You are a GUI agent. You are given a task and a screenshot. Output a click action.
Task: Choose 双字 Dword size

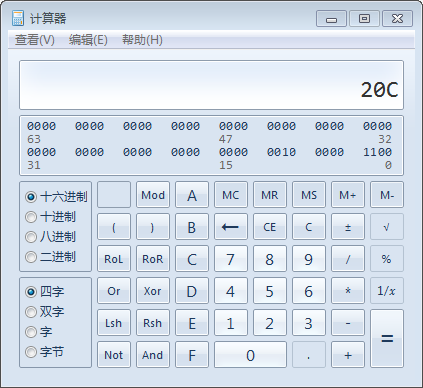[45, 312]
